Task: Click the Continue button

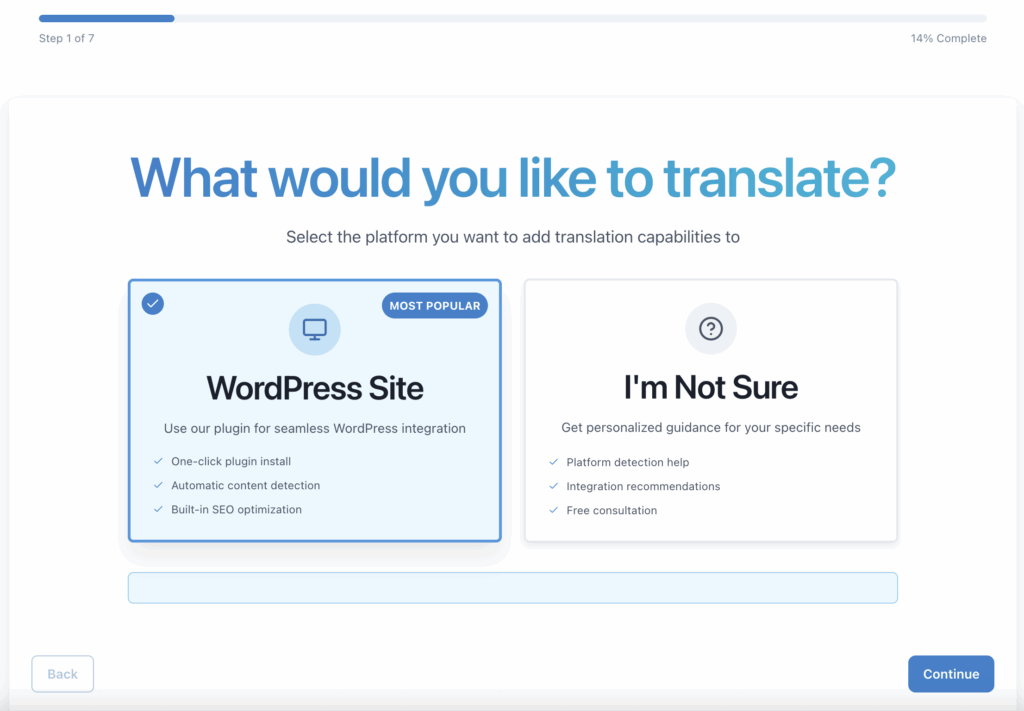Action: [951, 674]
